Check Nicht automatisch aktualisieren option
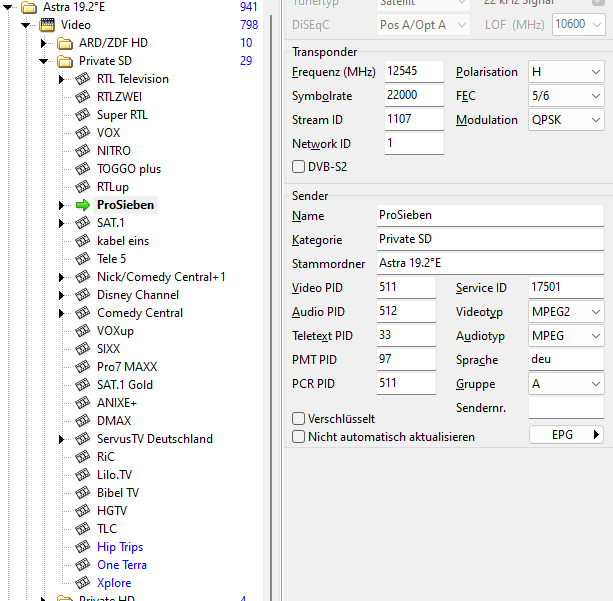This screenshot has width=613, height=601. point(298,437)
